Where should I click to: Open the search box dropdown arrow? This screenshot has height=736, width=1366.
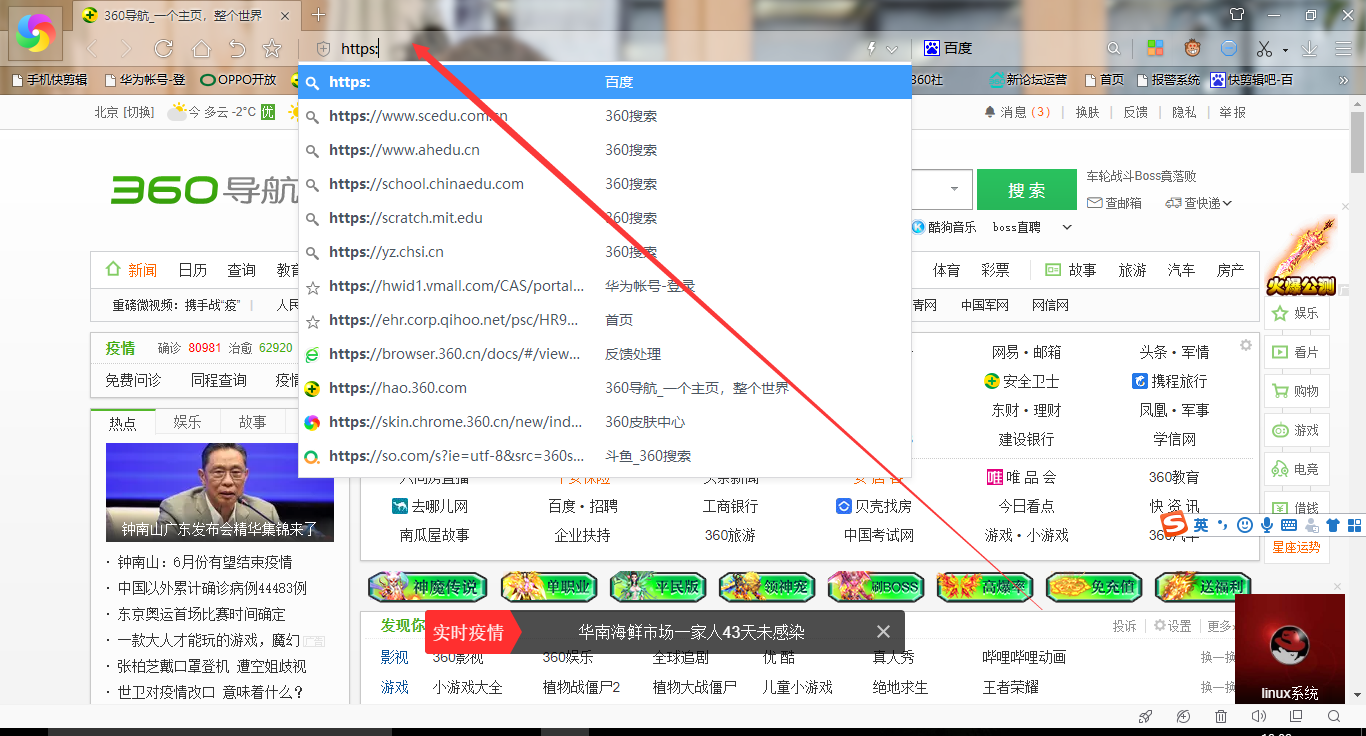click(955, 189)
